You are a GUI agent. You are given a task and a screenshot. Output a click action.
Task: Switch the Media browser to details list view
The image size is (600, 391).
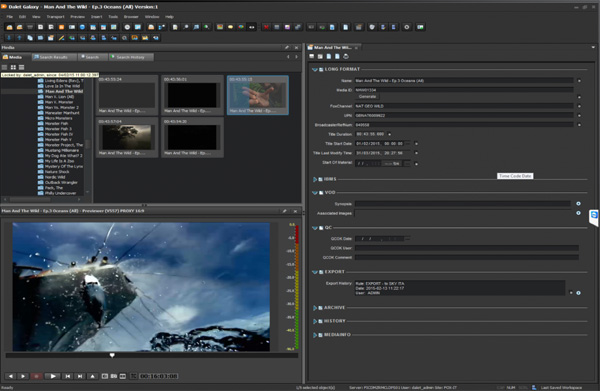[x=21, y=67]
